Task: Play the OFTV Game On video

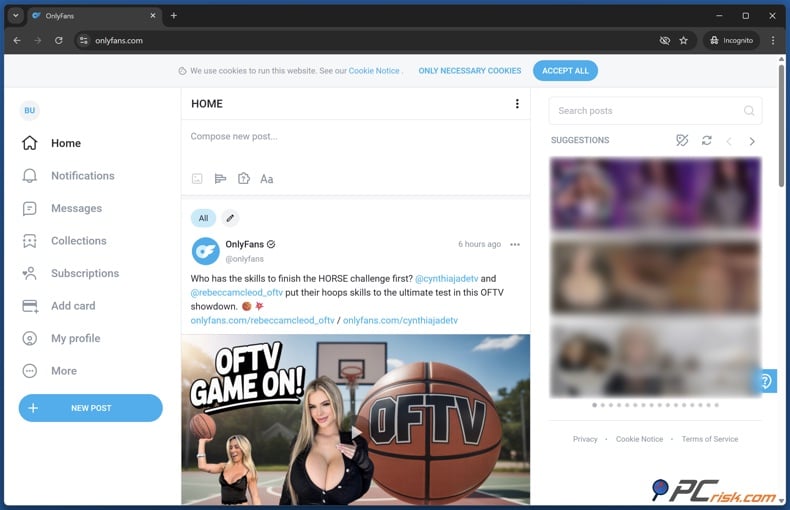Action: click(x=356, y=432)
